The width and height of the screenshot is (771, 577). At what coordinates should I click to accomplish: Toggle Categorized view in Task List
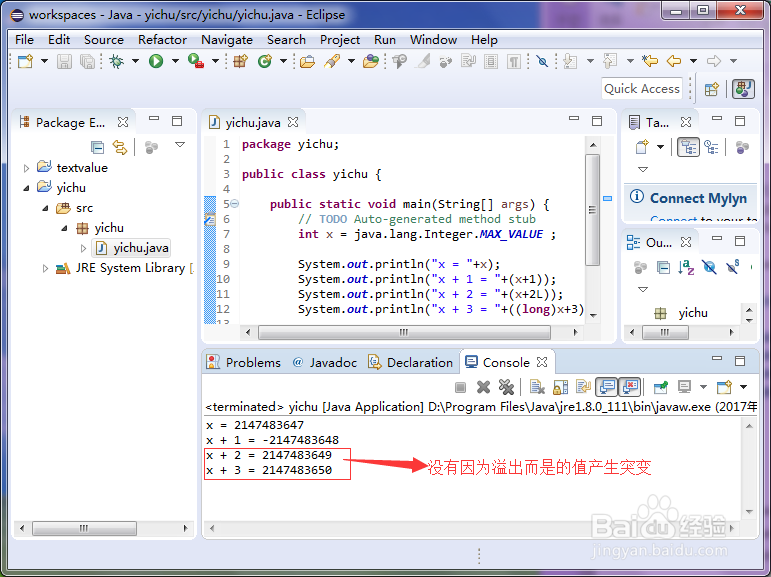(688, 147)
